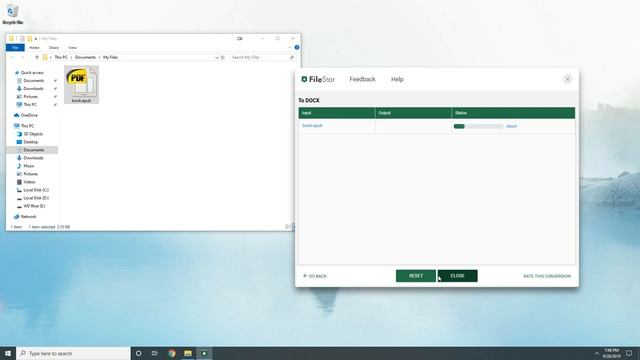The image size is (640, 360).
Task: Click the book.epub input link in Filestar
Action: 312,126
